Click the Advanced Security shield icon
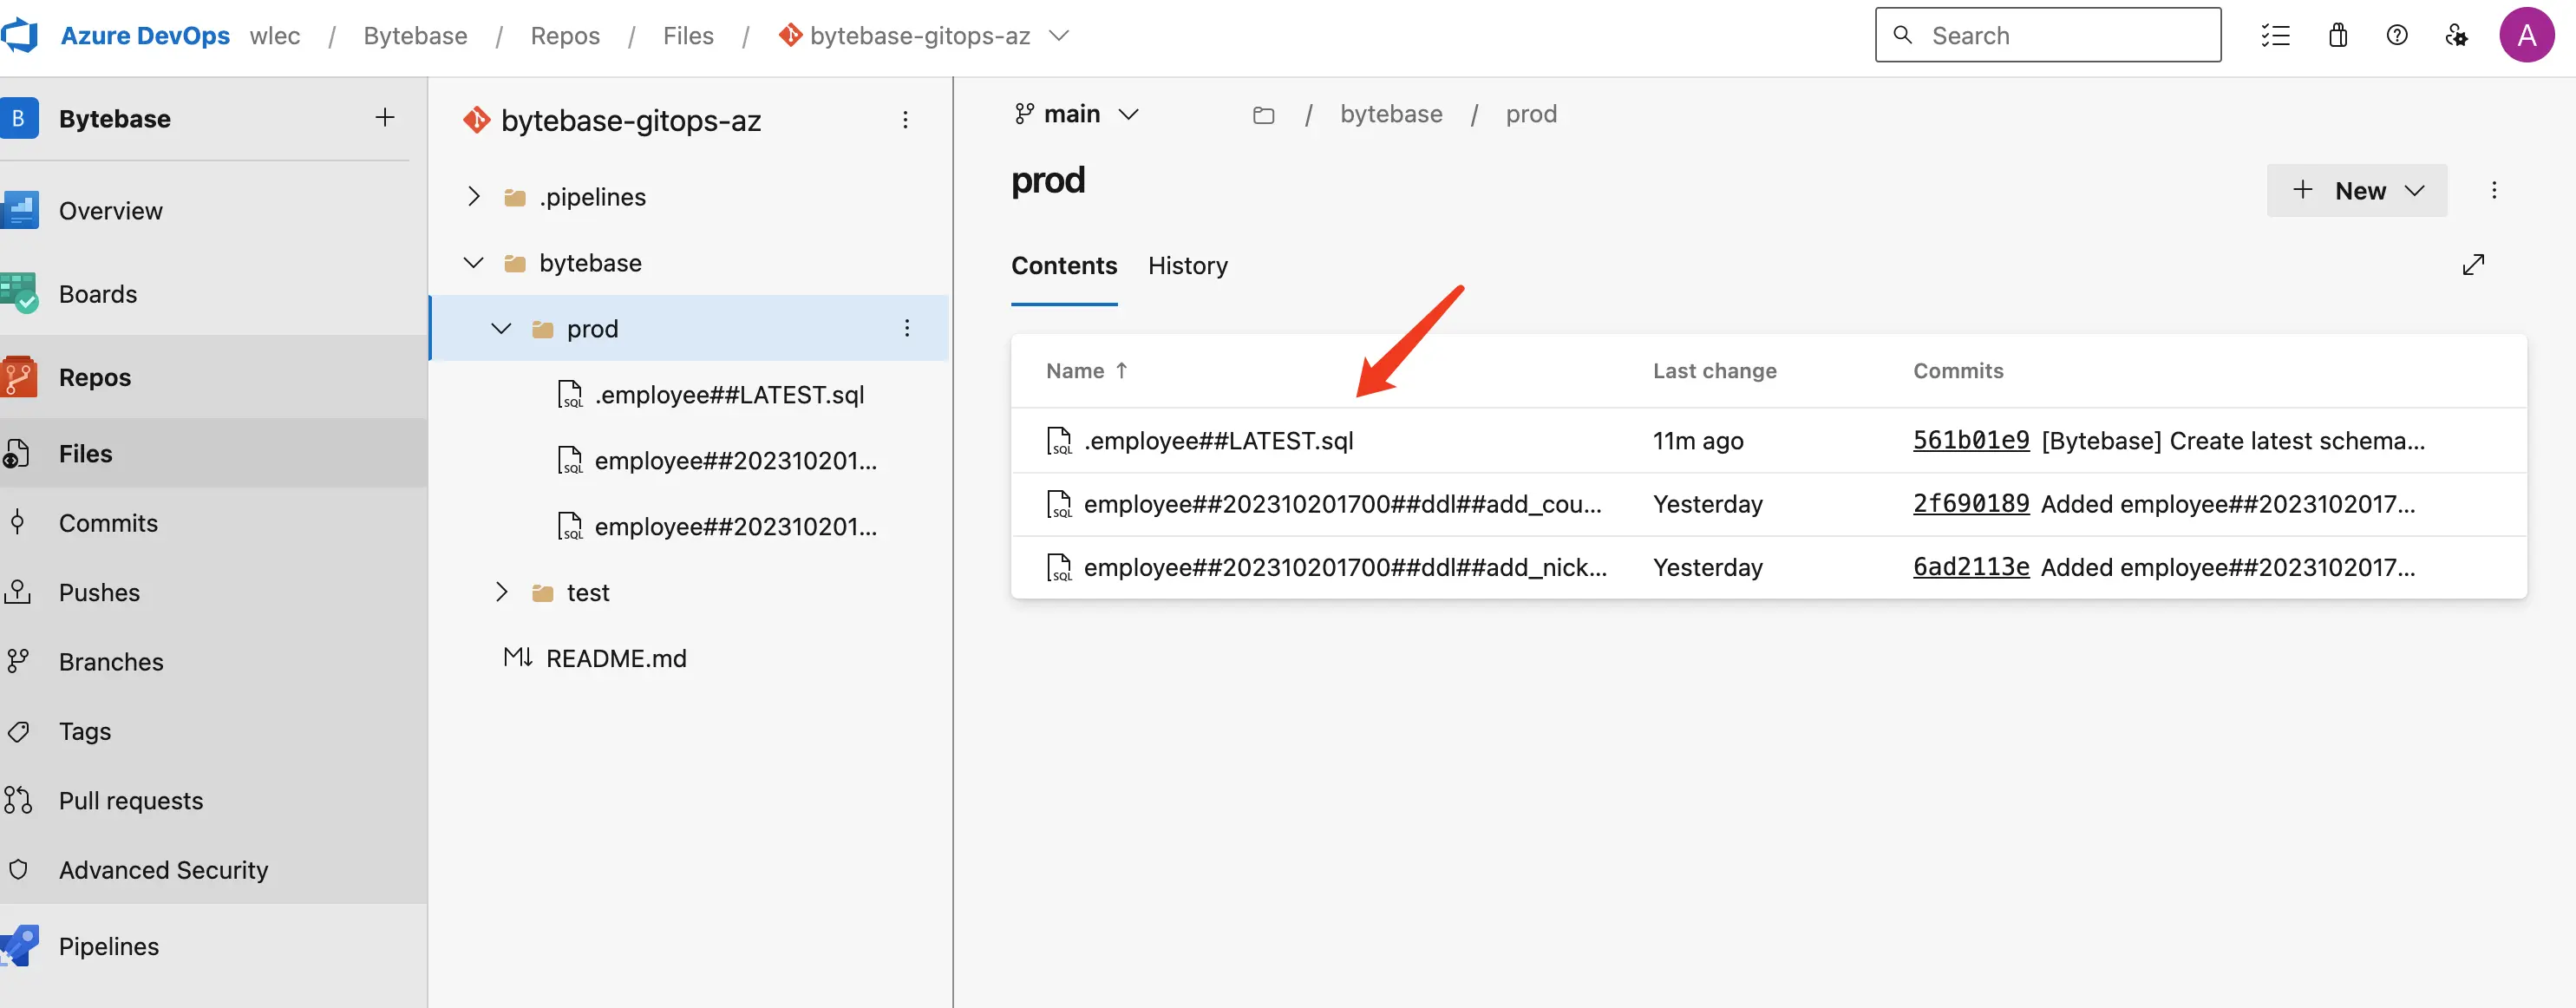 pyautogui.click(x=18, y=869)
